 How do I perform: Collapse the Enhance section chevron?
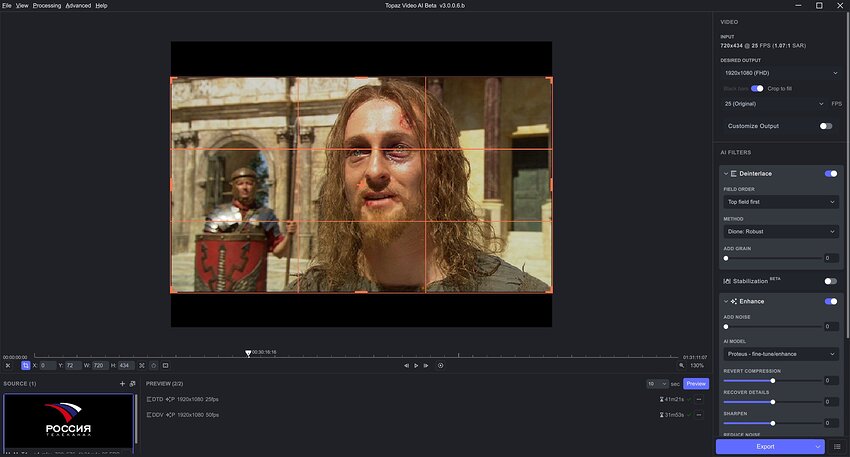726,301
